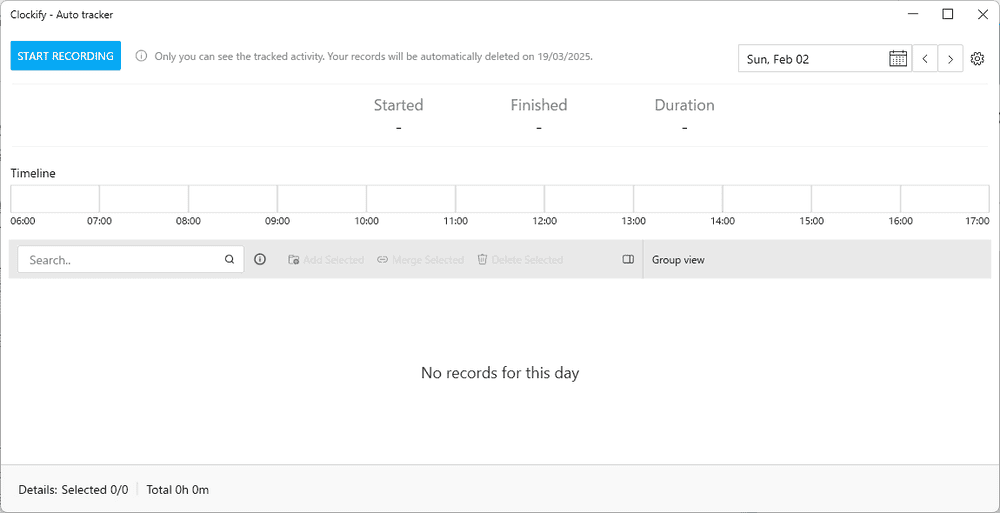
Task: Click the info icon next to search
Action: [x=260, y=260]
